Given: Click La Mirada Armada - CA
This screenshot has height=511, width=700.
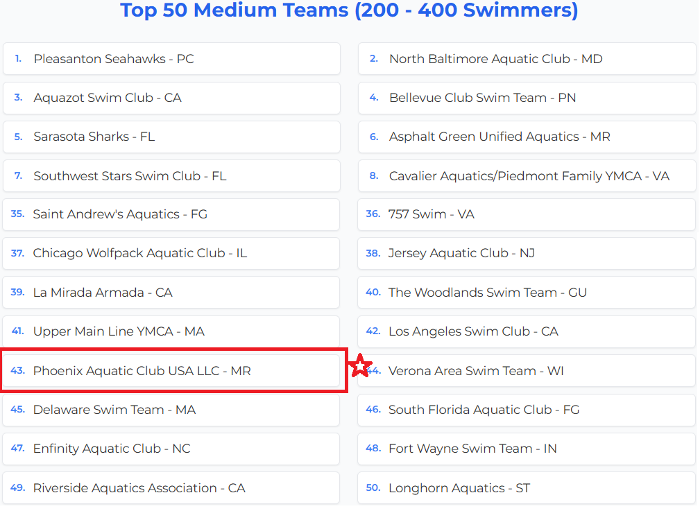Looking at the screenshot, I should pos(102,292).
